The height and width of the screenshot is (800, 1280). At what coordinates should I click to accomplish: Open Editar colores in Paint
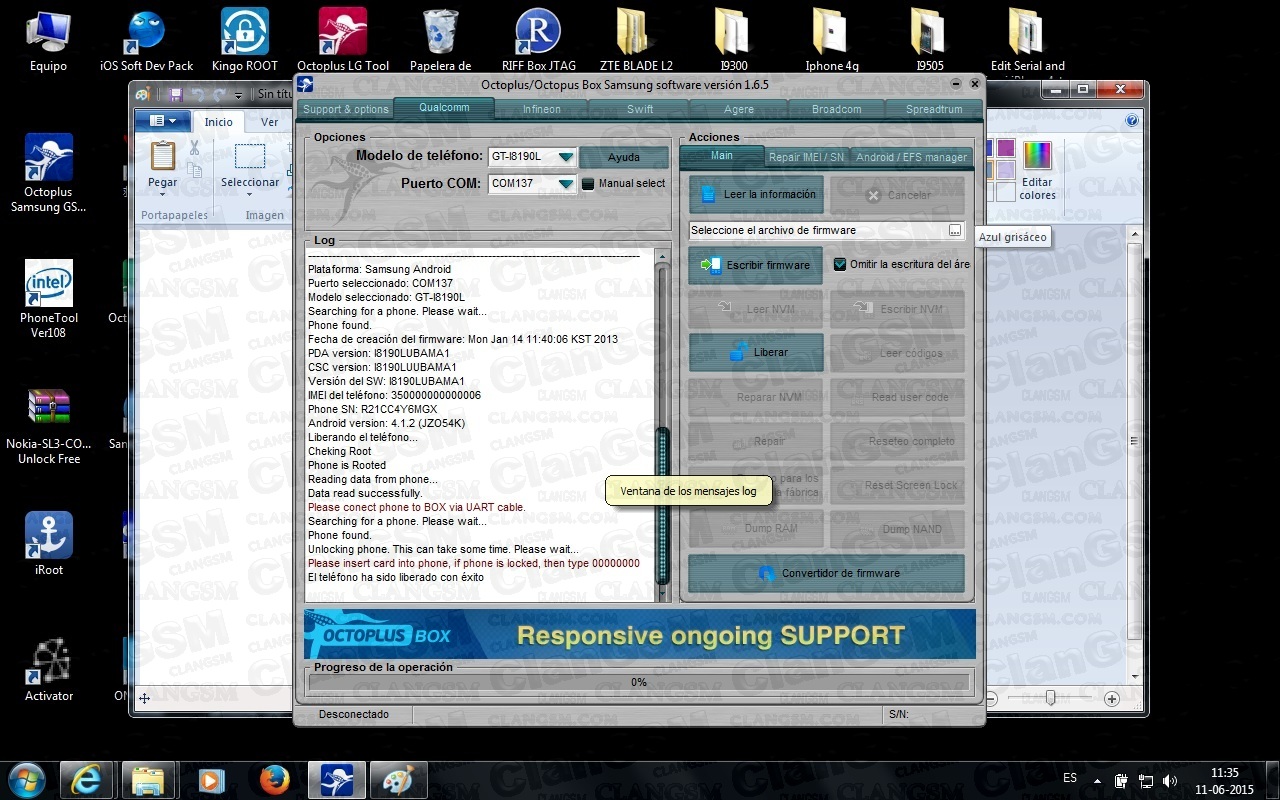tap(1037, 171)
